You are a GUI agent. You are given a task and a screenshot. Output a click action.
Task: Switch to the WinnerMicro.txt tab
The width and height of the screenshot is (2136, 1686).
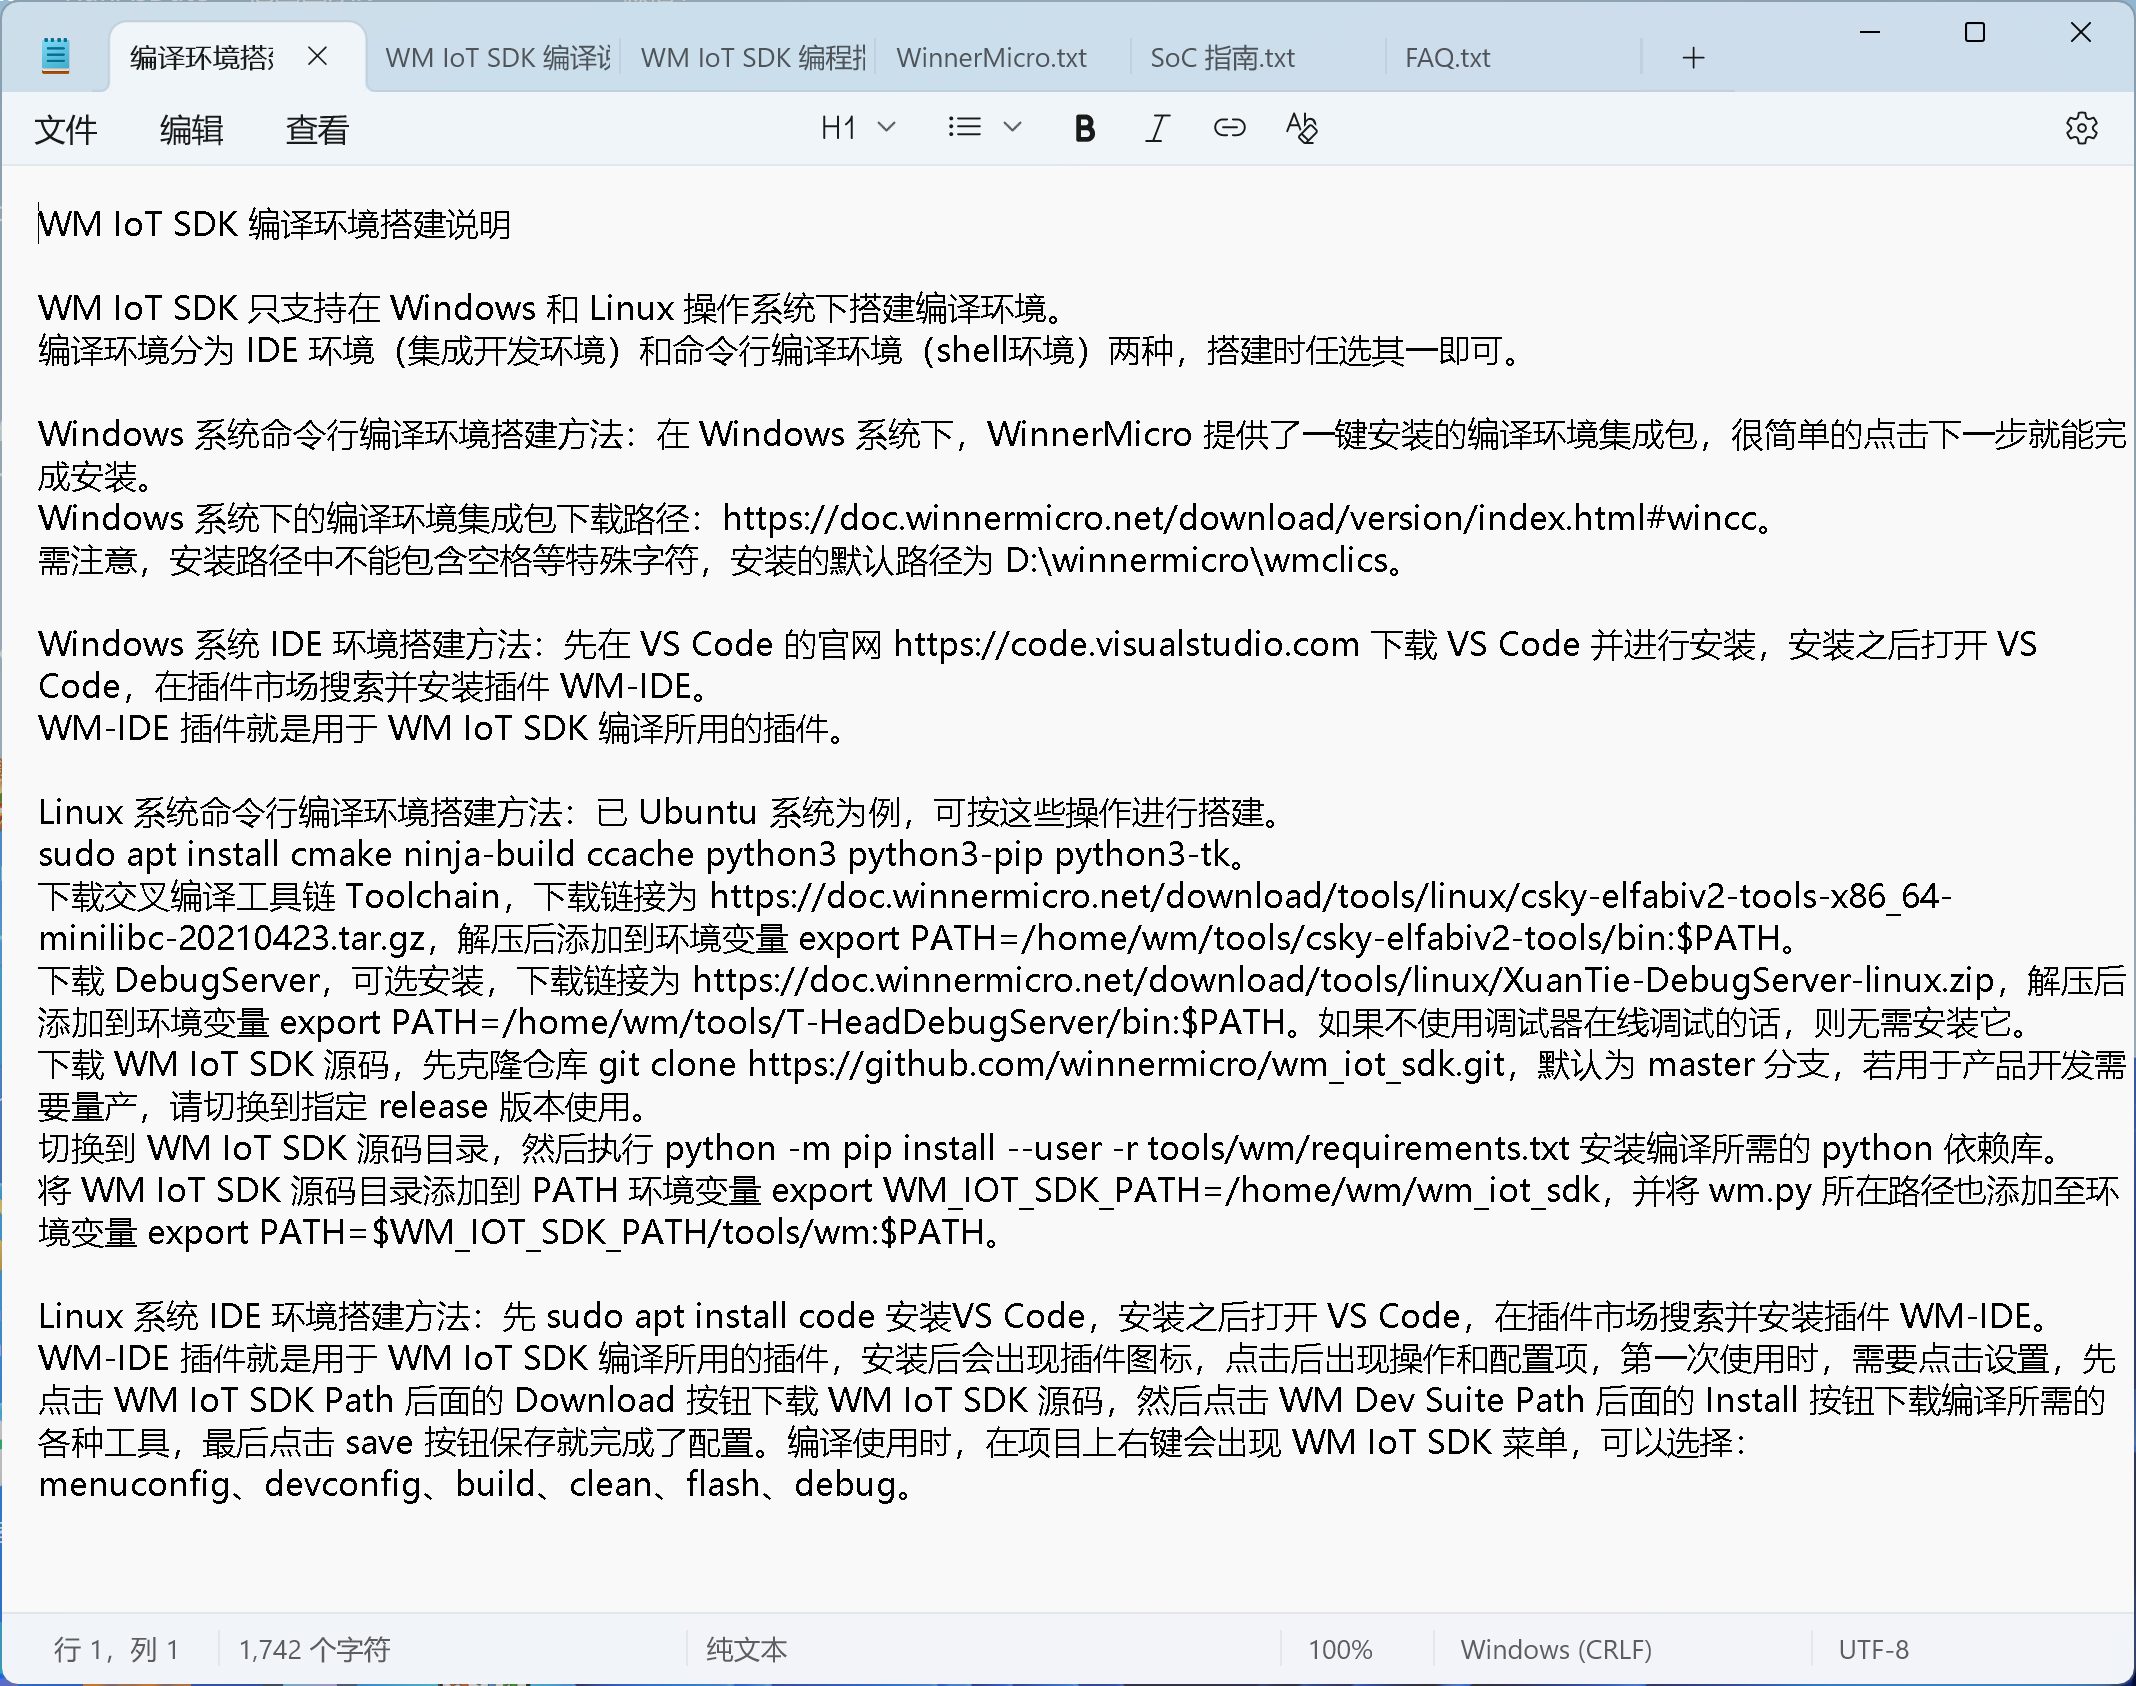point(991,58)
